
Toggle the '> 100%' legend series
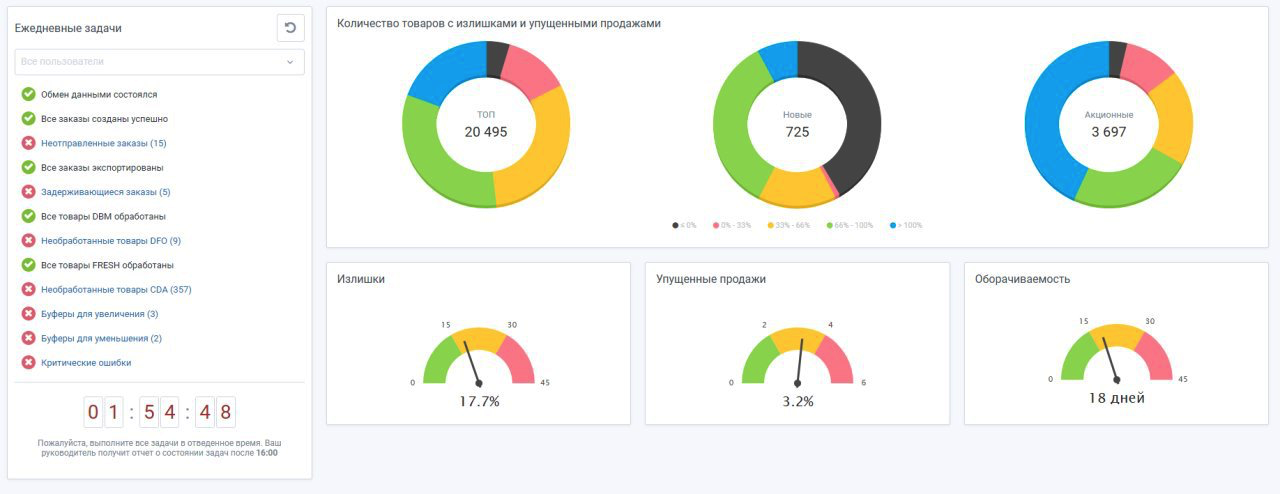(x=905, y=226)
